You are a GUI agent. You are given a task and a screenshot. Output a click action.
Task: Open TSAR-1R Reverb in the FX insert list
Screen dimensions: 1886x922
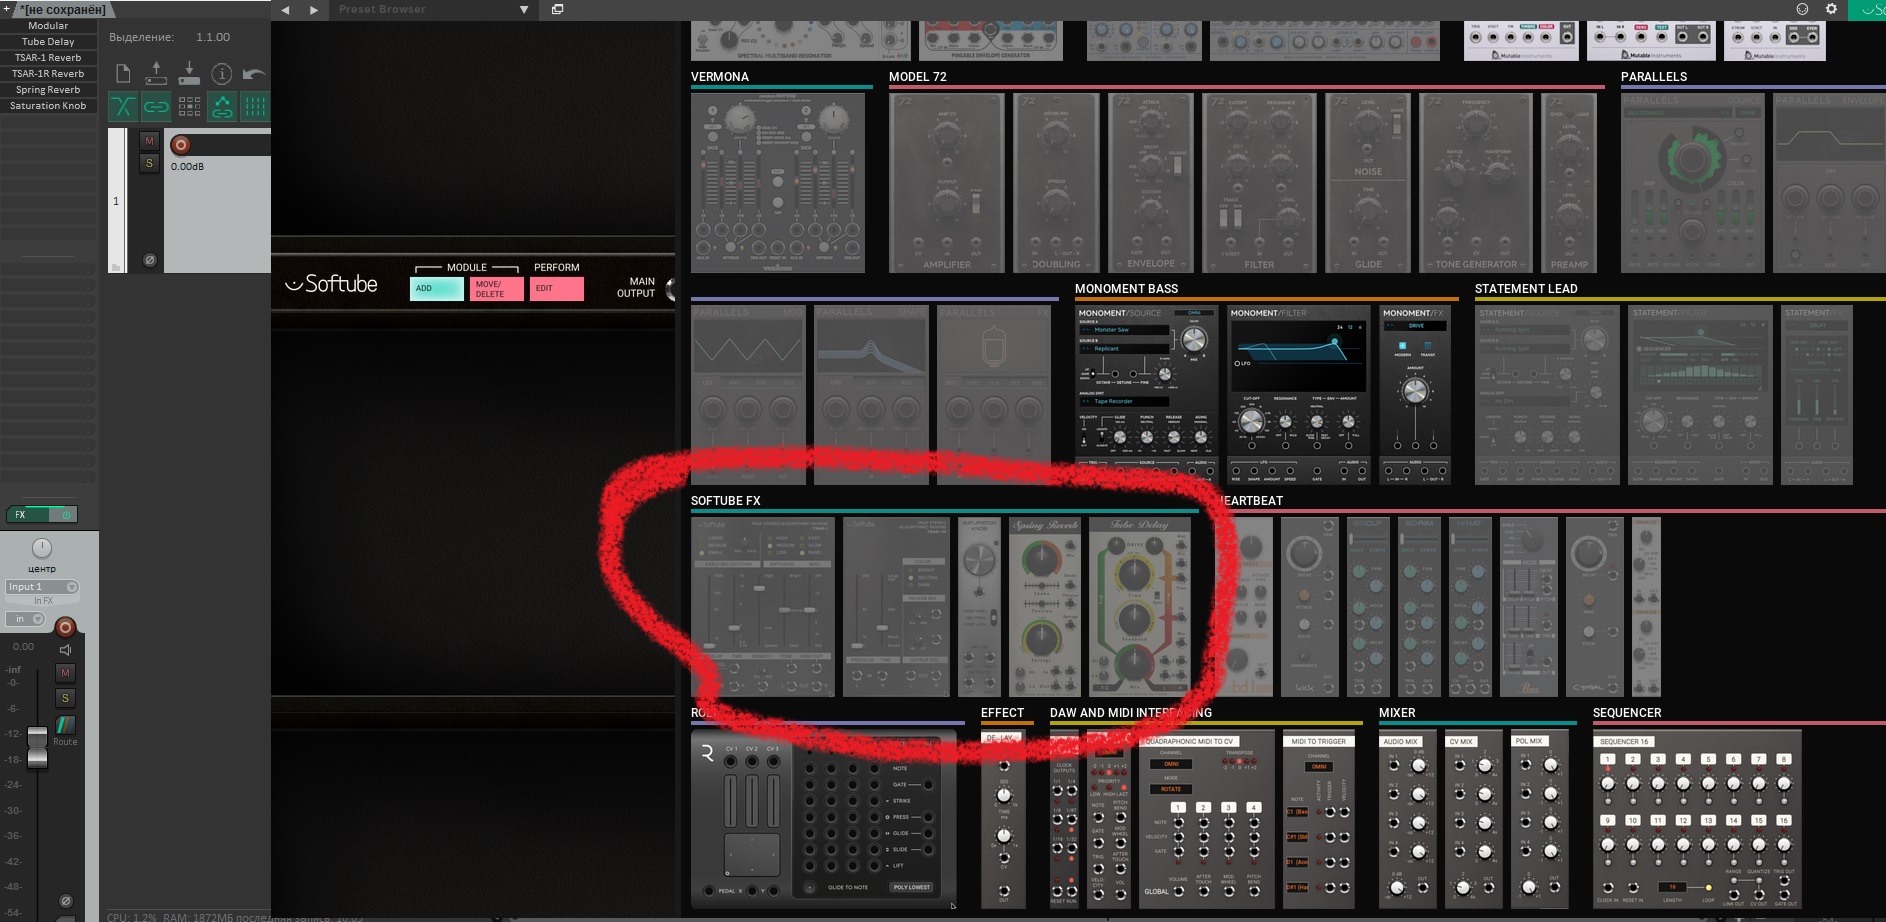point(48,73)
